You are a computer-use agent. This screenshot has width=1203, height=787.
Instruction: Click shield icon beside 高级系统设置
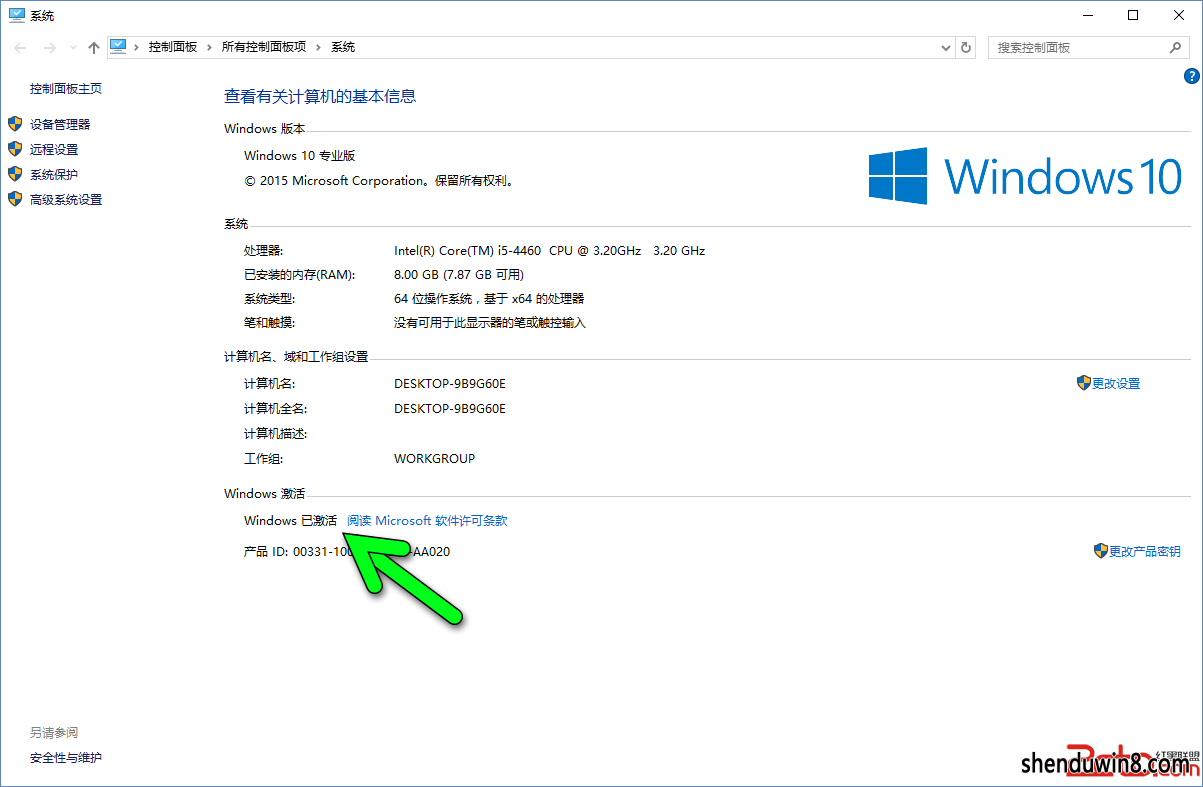(x=15, y=198)
